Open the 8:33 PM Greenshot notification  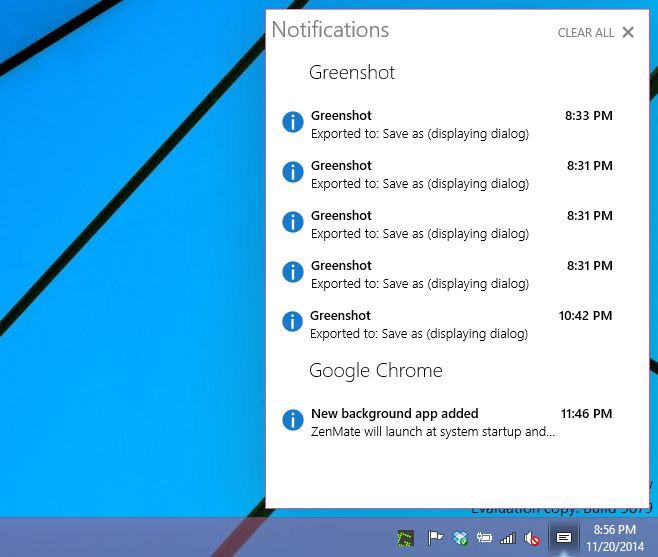[x=419, y=124]
